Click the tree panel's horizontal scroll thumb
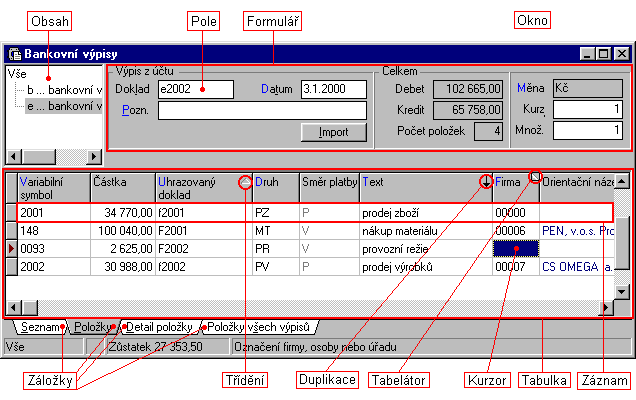Screen dimensions: 636x400 (39, 156)
